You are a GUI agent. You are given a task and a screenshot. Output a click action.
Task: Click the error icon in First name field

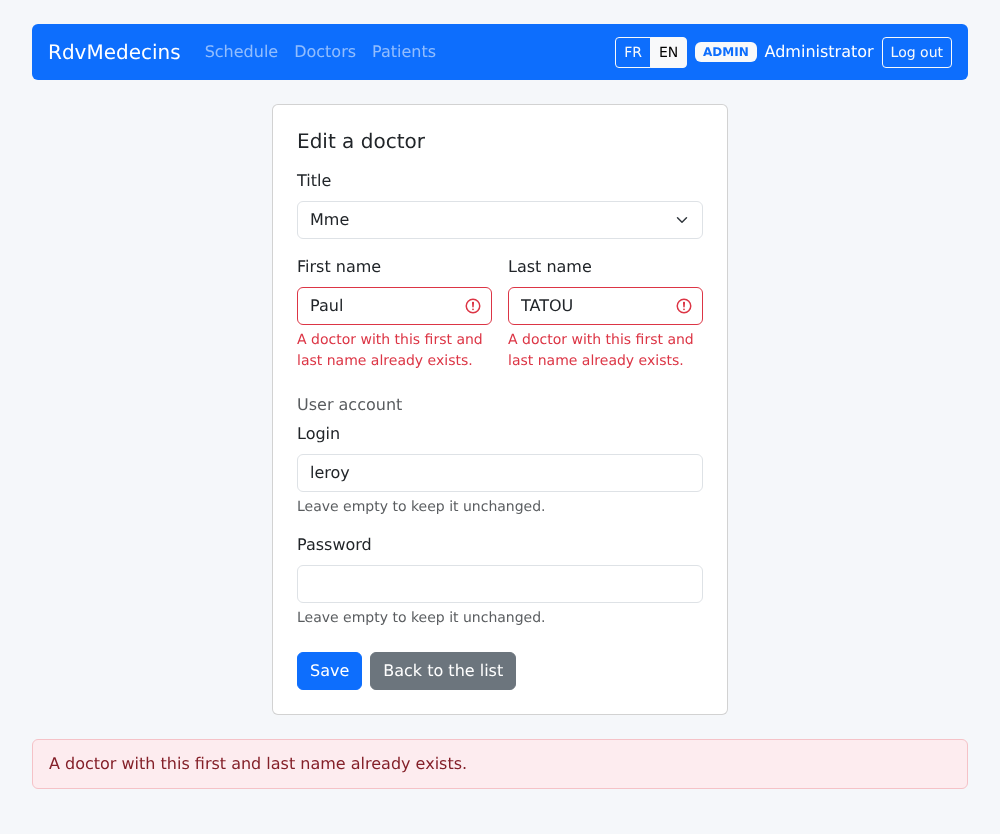coord(473,306)
